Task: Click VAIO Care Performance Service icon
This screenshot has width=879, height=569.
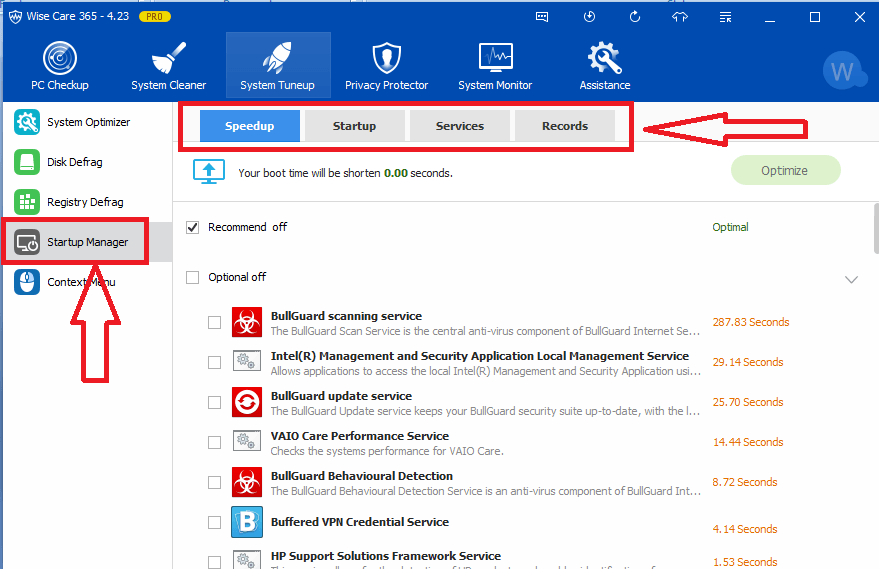Action: click(247, 441)
